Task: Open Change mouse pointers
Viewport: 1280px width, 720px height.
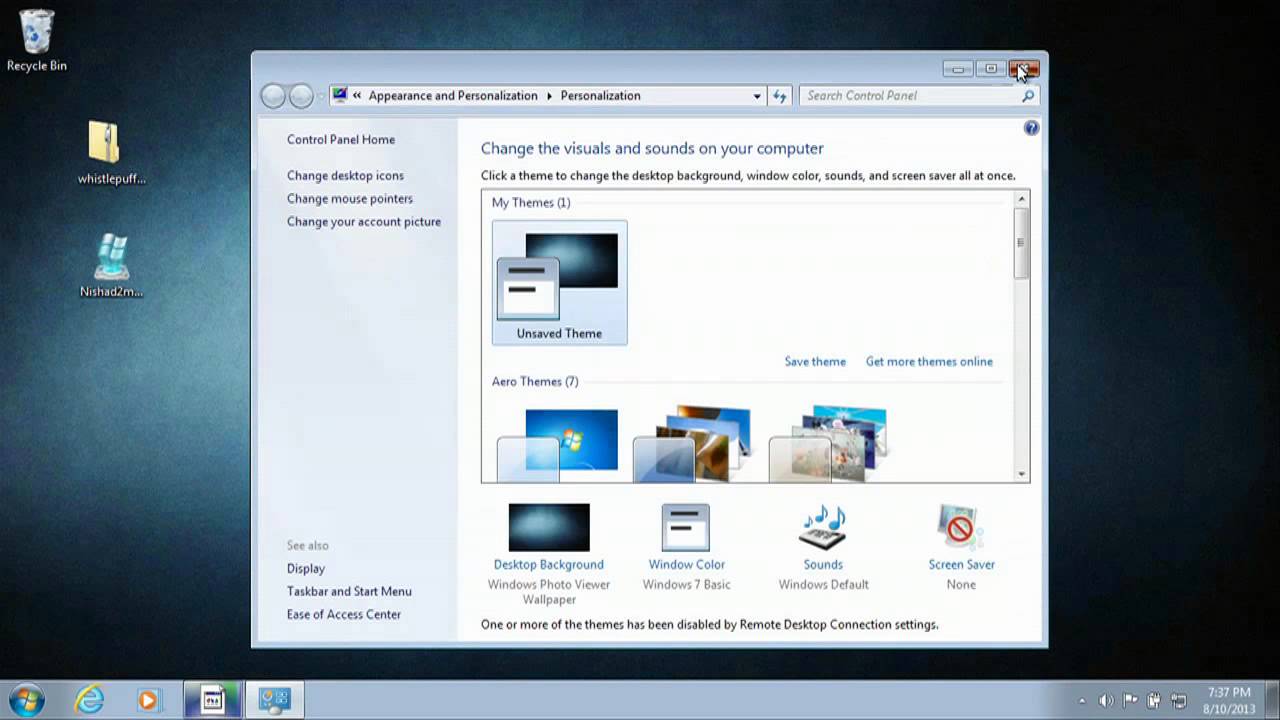Action: click(349, 198)
